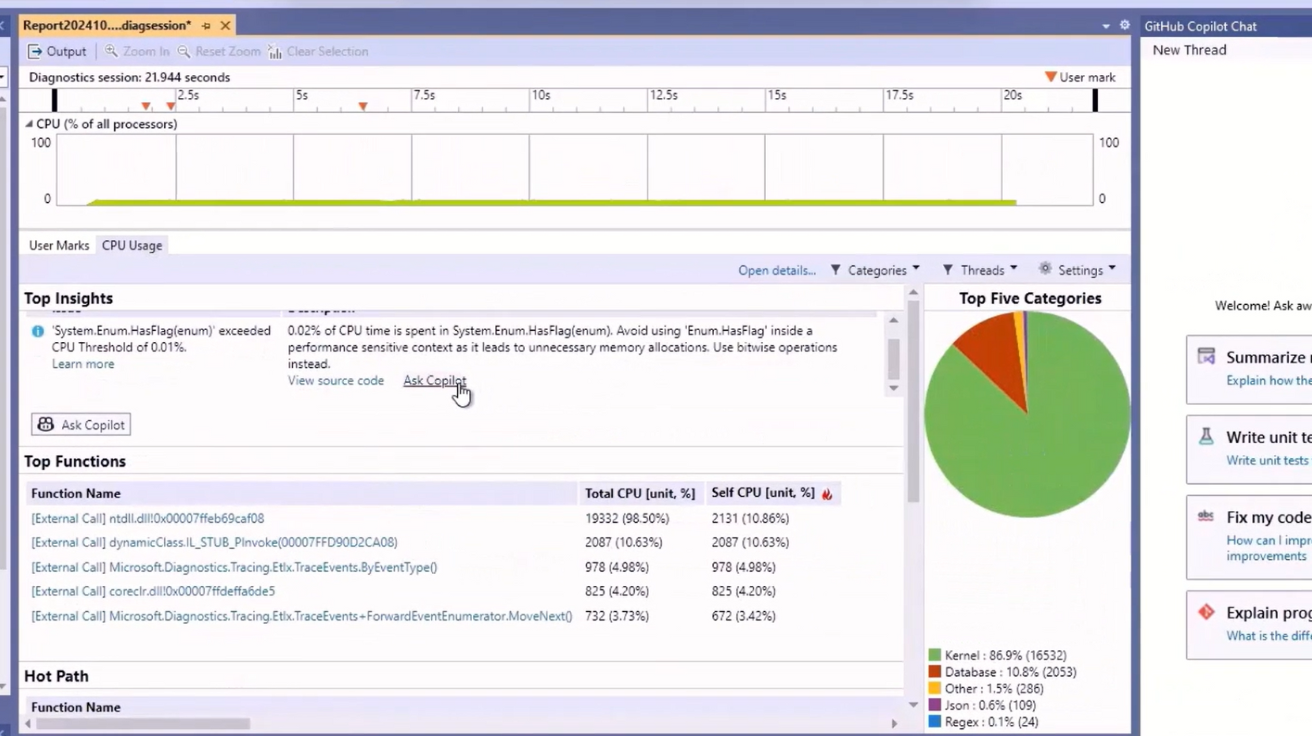1312x736 pixels.
Task: Click the Json purple legend swatch
Action: pos(935,705)
